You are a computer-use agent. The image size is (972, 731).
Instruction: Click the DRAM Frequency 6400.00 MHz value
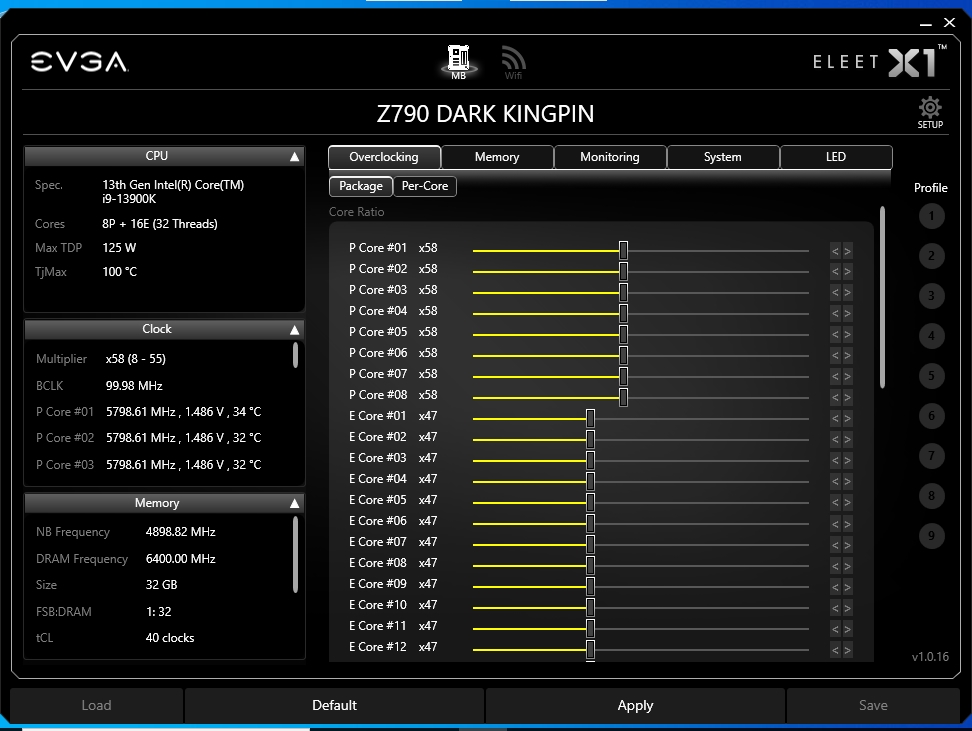(x=180, y=559)
